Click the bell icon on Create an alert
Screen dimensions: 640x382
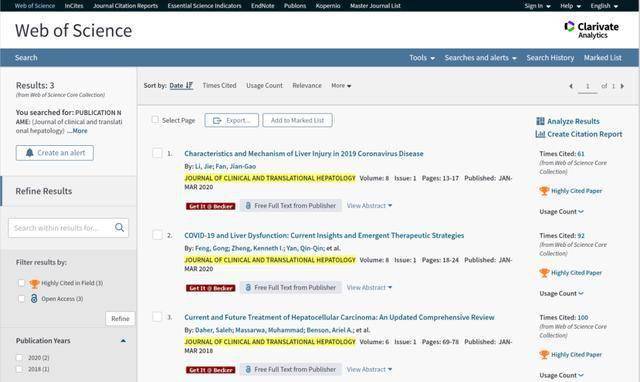coord(29,153)
